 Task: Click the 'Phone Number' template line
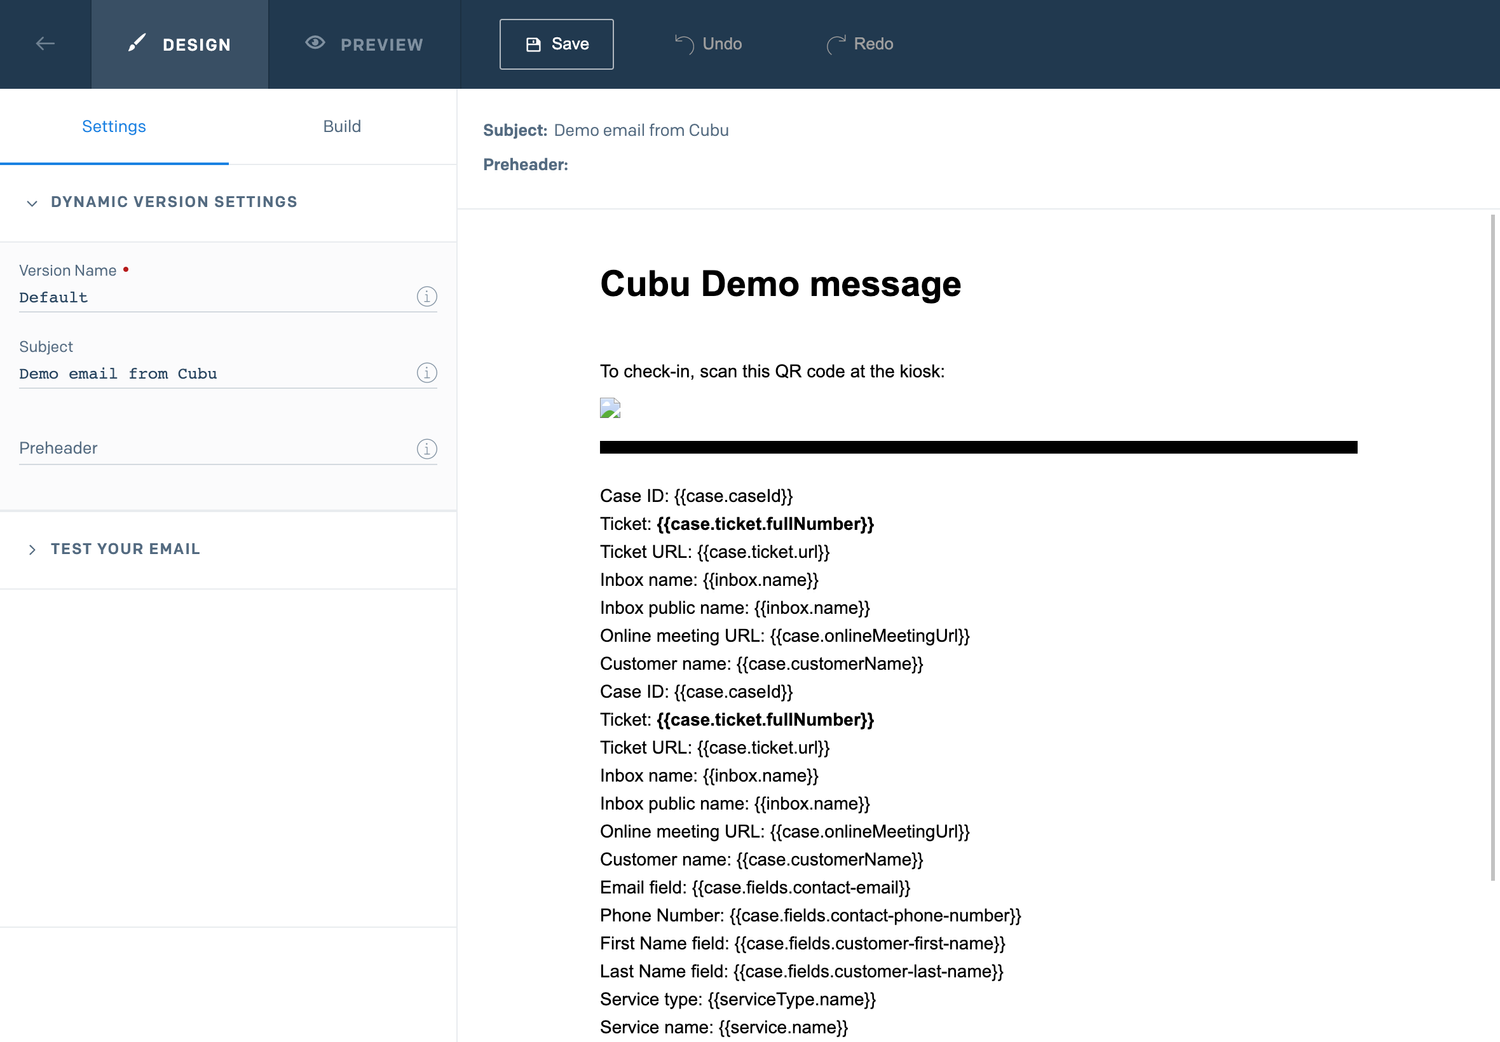pos(811,915)
